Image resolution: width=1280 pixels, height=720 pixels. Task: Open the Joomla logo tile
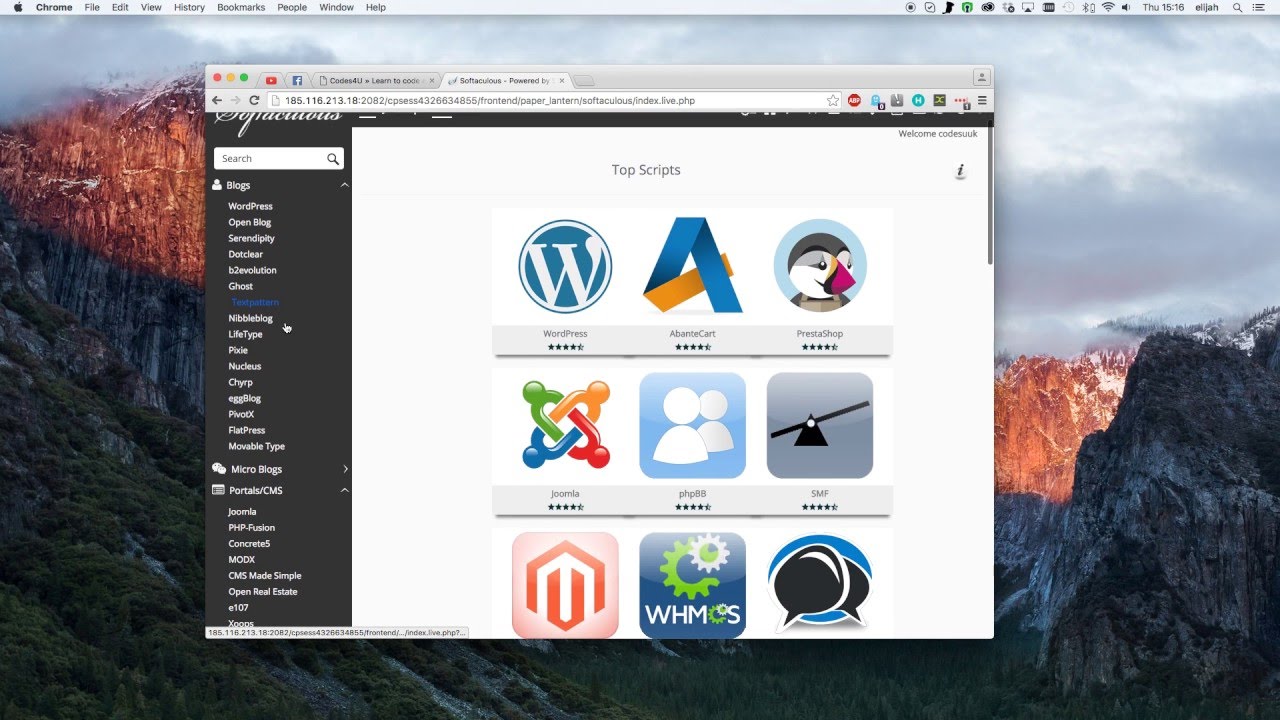pyautogui.click(x=565, y=425)
